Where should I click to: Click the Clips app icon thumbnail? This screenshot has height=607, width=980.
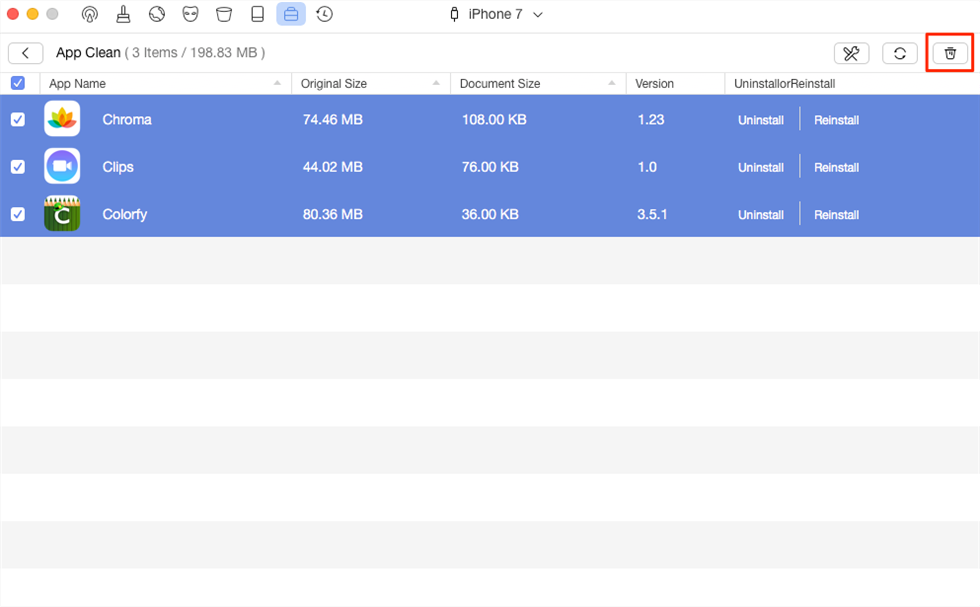[62, 167]
